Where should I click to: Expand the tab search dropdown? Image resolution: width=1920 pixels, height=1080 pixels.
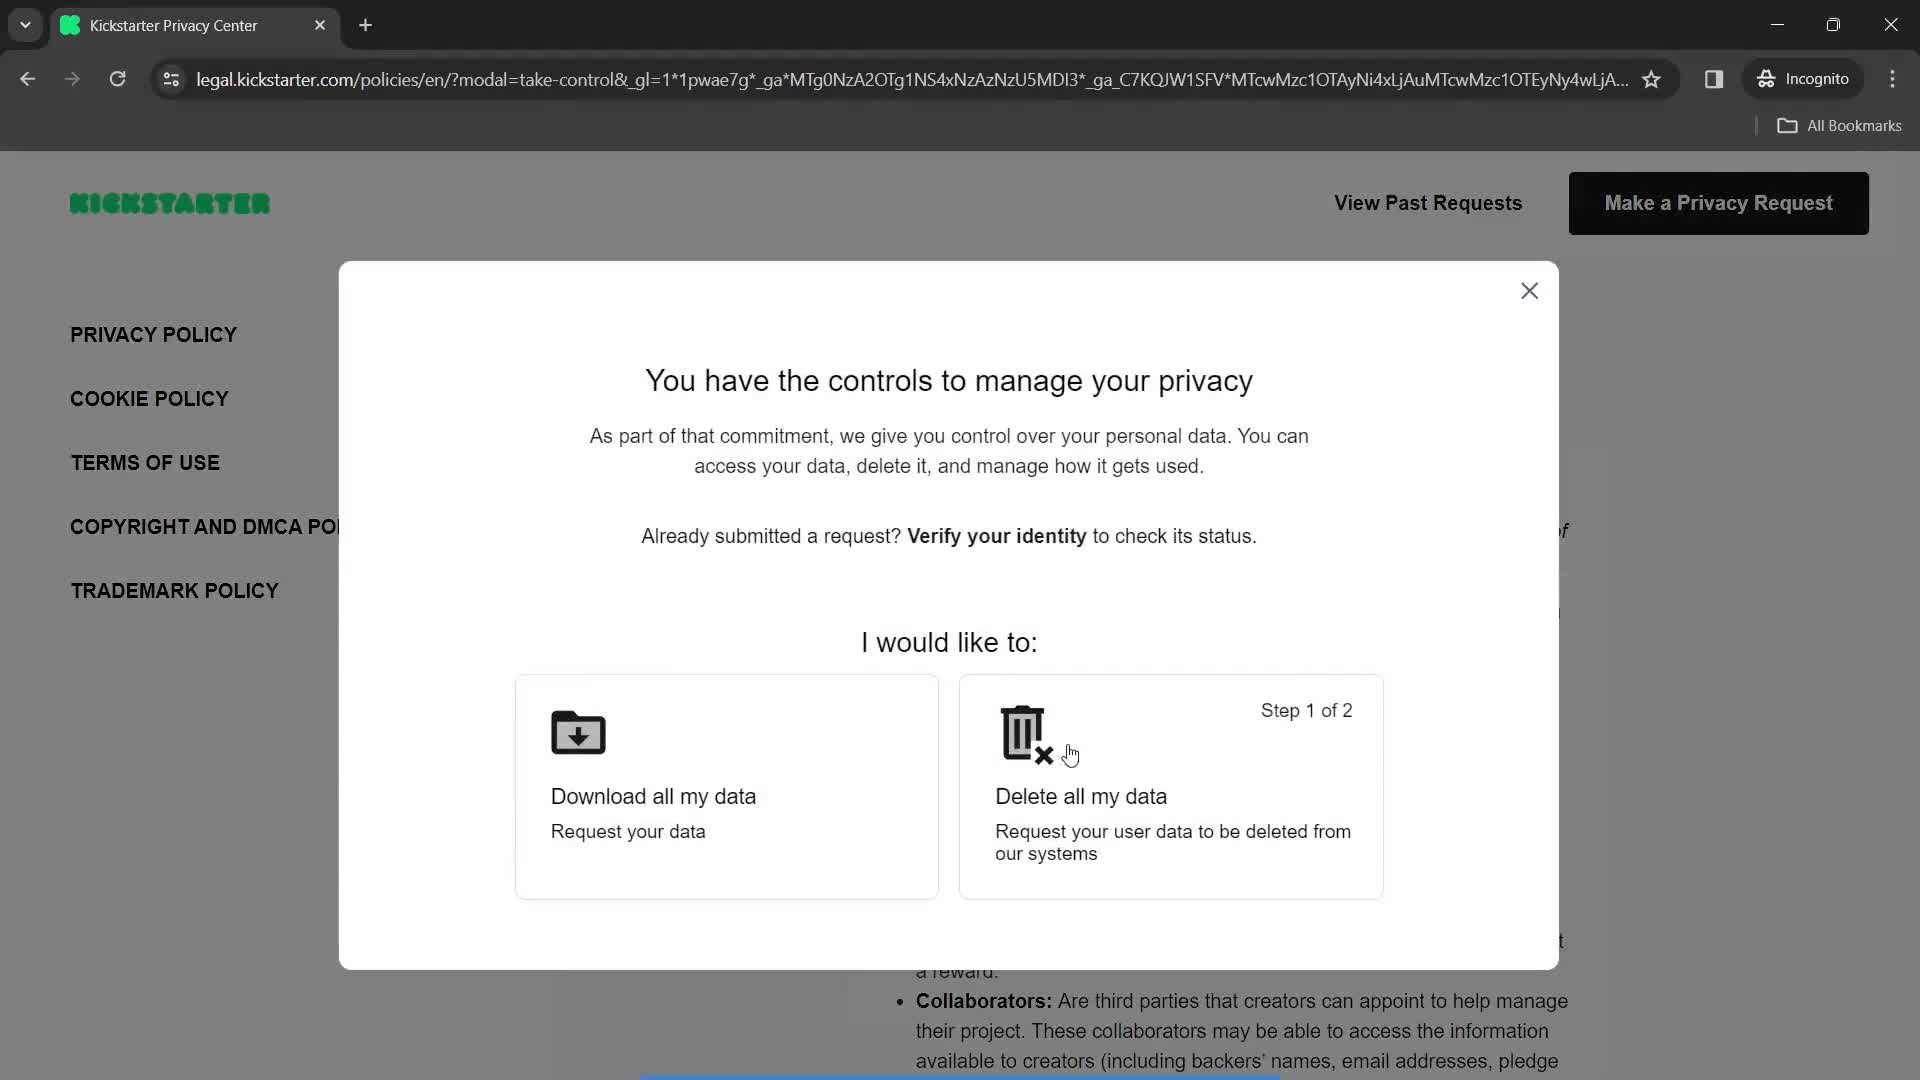tap(25, 25)
